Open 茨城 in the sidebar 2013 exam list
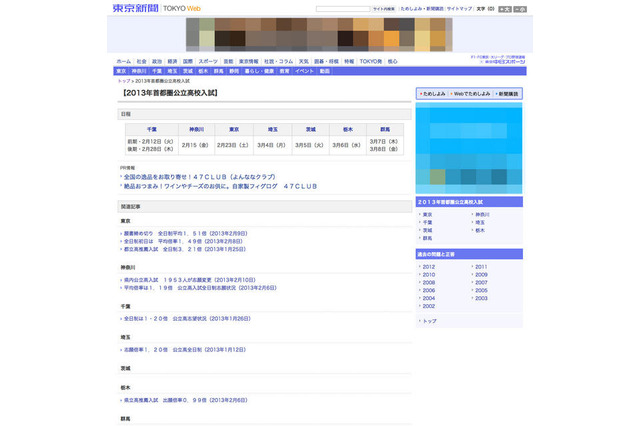This screenshot has width=640, height=426. (427, 231)
